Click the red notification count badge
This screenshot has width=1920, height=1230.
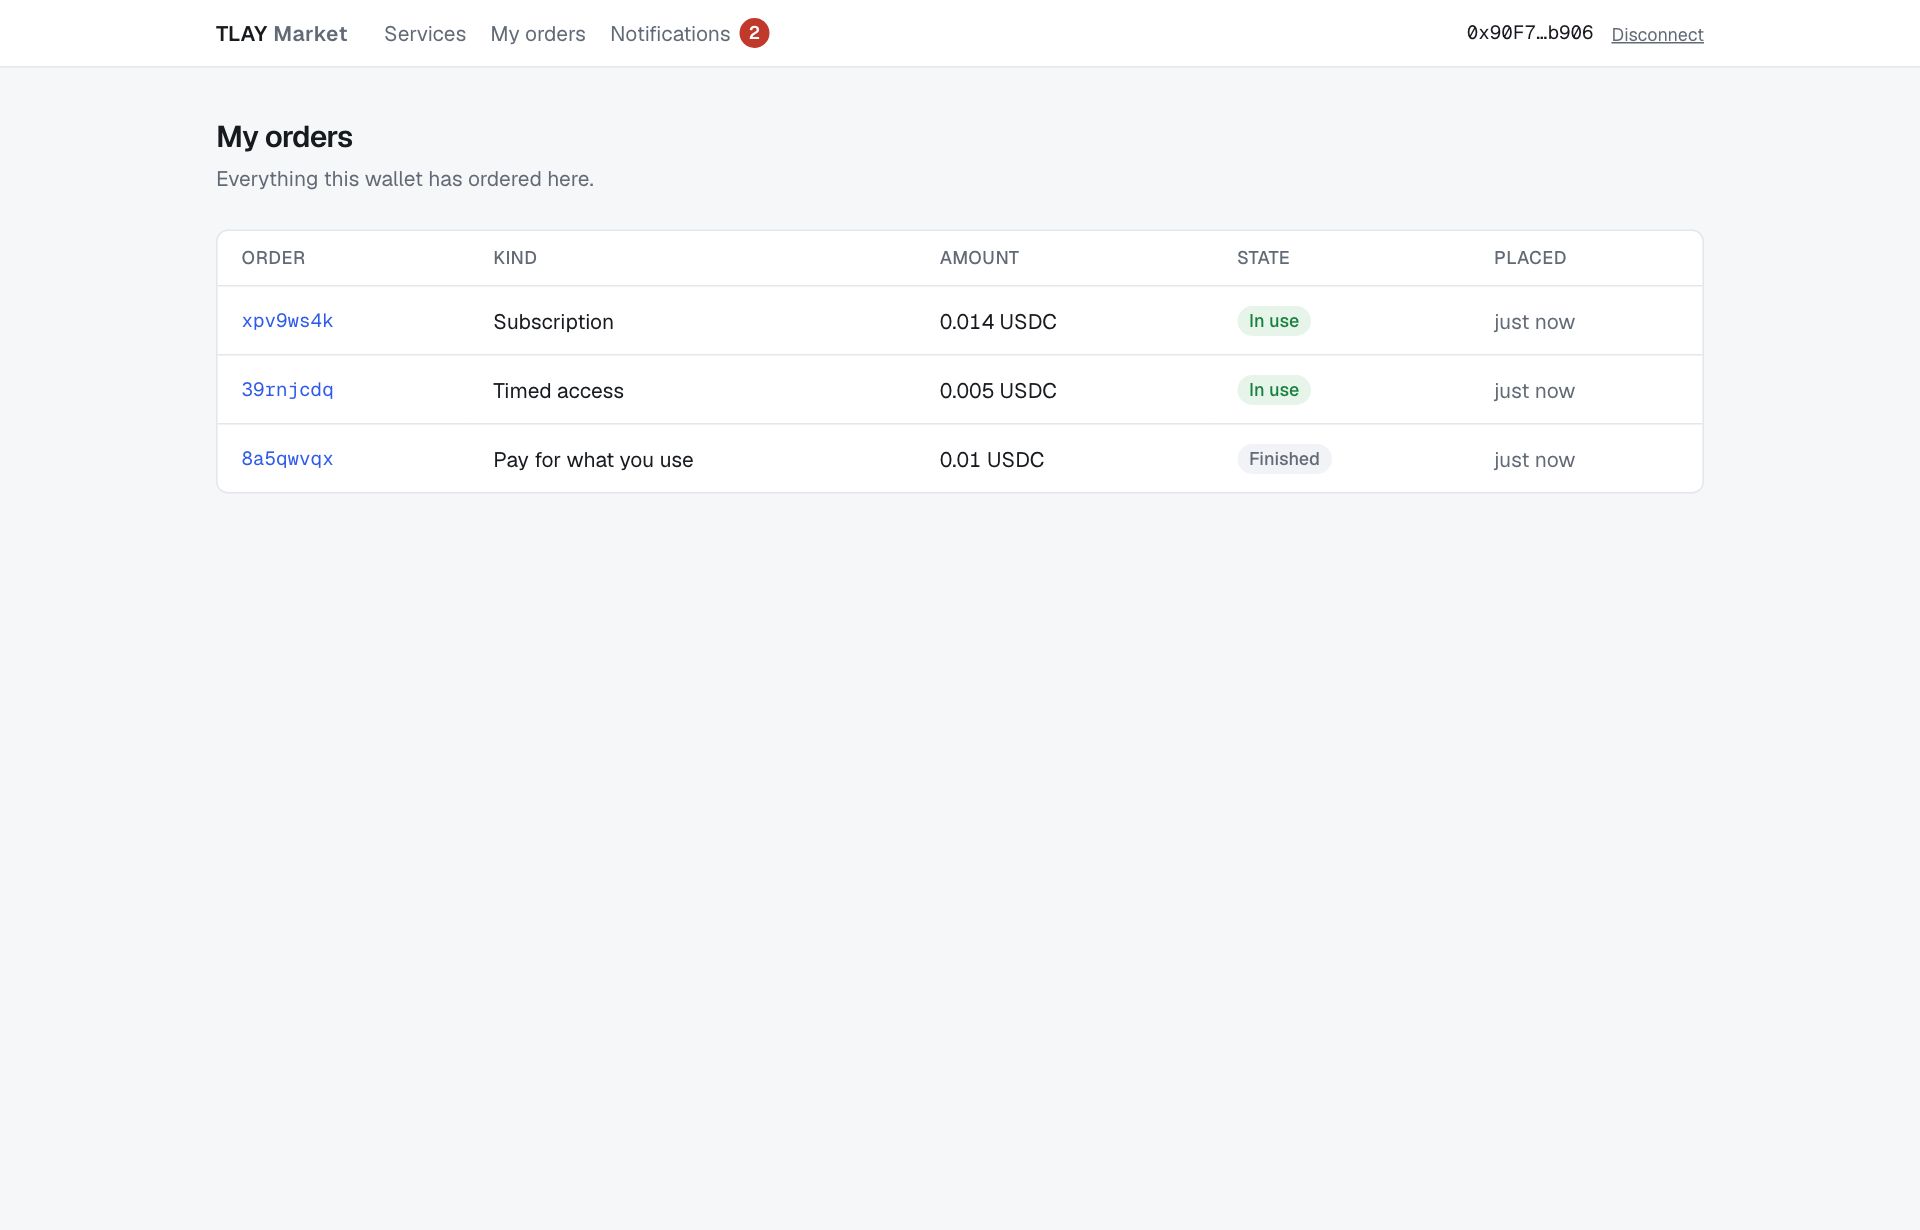(x=754, y=33)
